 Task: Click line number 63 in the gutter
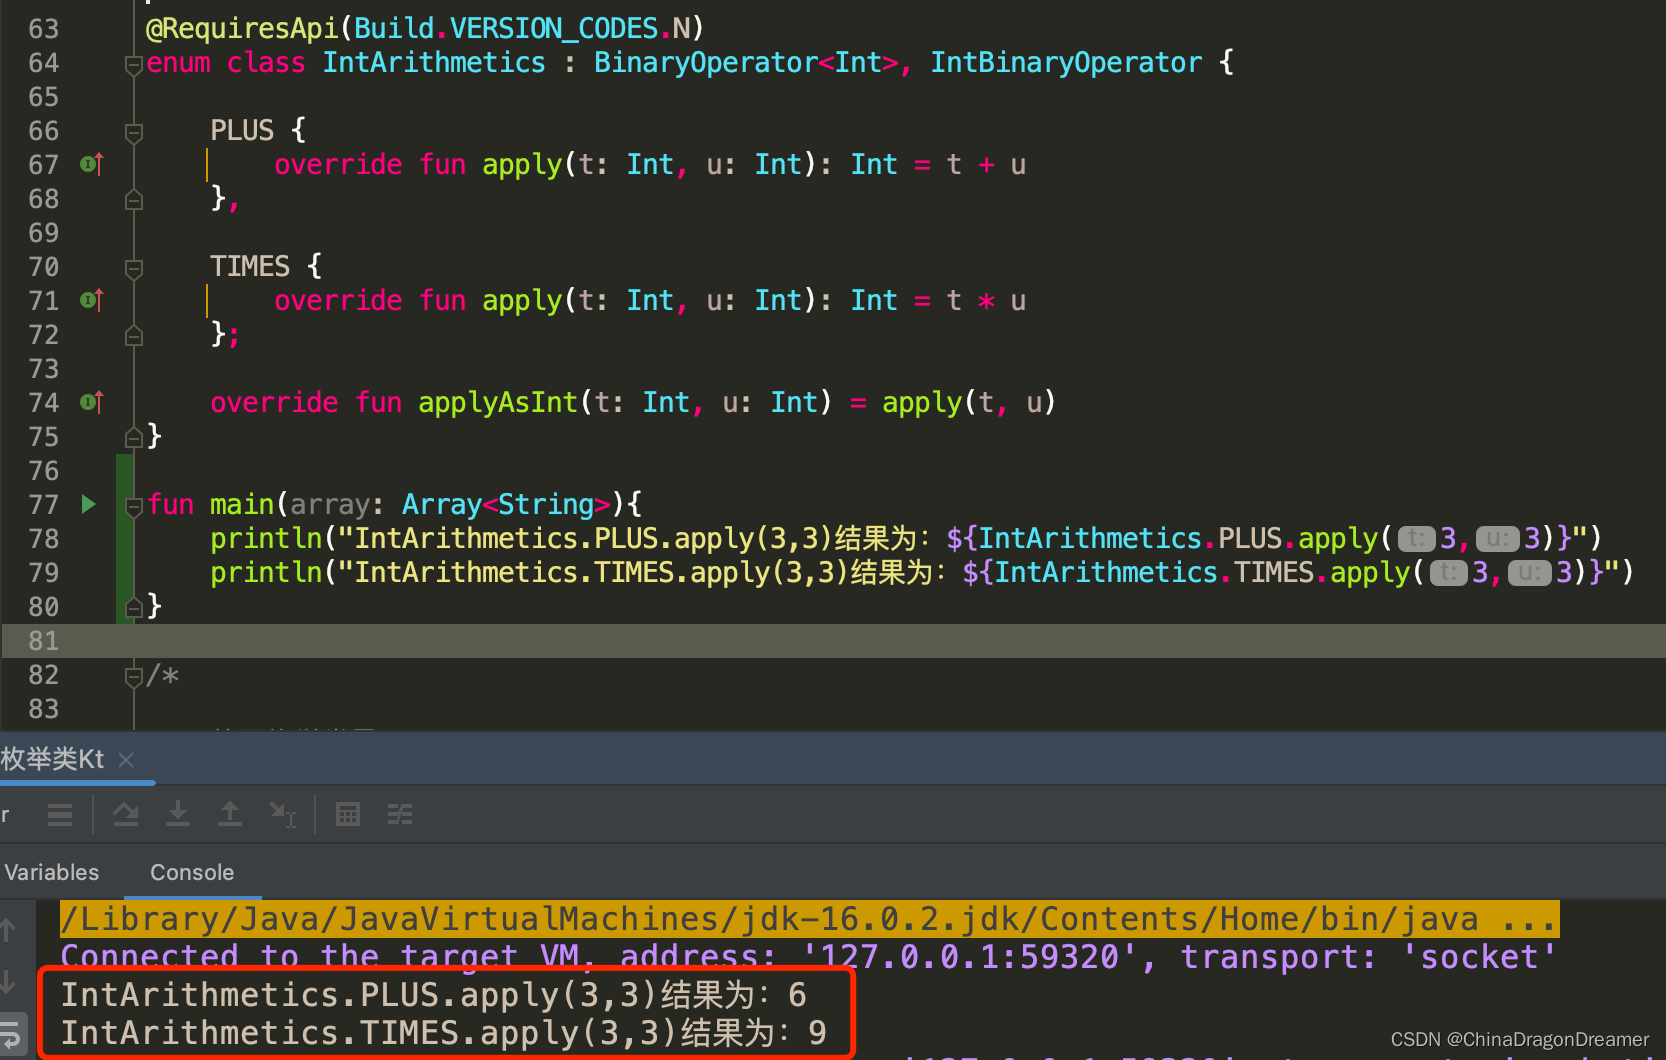click(x=44, y=29)
